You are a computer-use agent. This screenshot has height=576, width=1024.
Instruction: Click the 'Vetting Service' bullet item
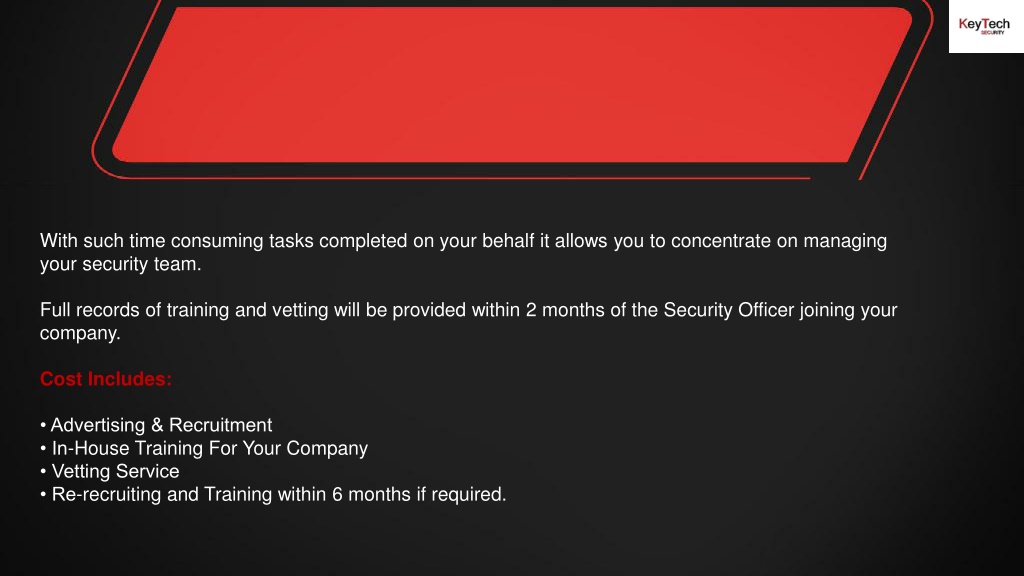point(110,472)
